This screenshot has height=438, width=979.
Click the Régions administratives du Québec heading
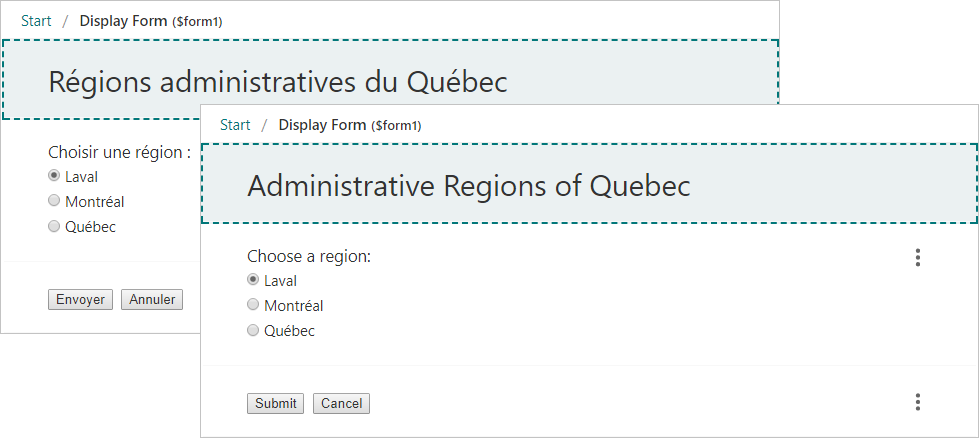click(278, 82)
